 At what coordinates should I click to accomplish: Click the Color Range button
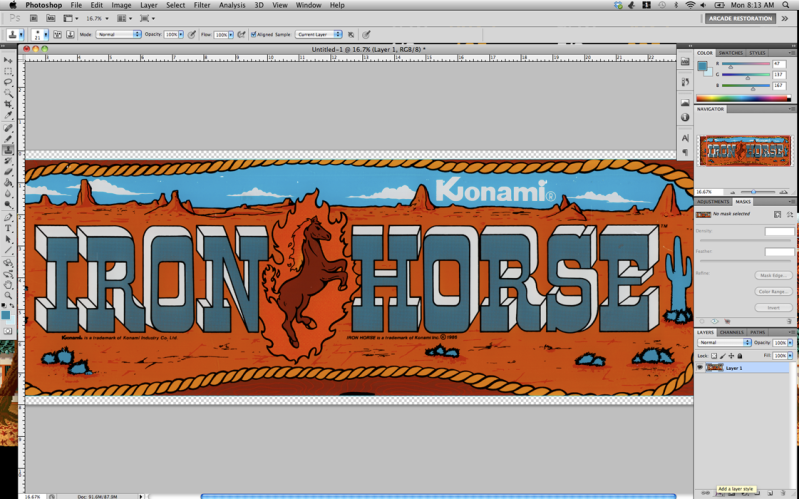pos(773,292)
